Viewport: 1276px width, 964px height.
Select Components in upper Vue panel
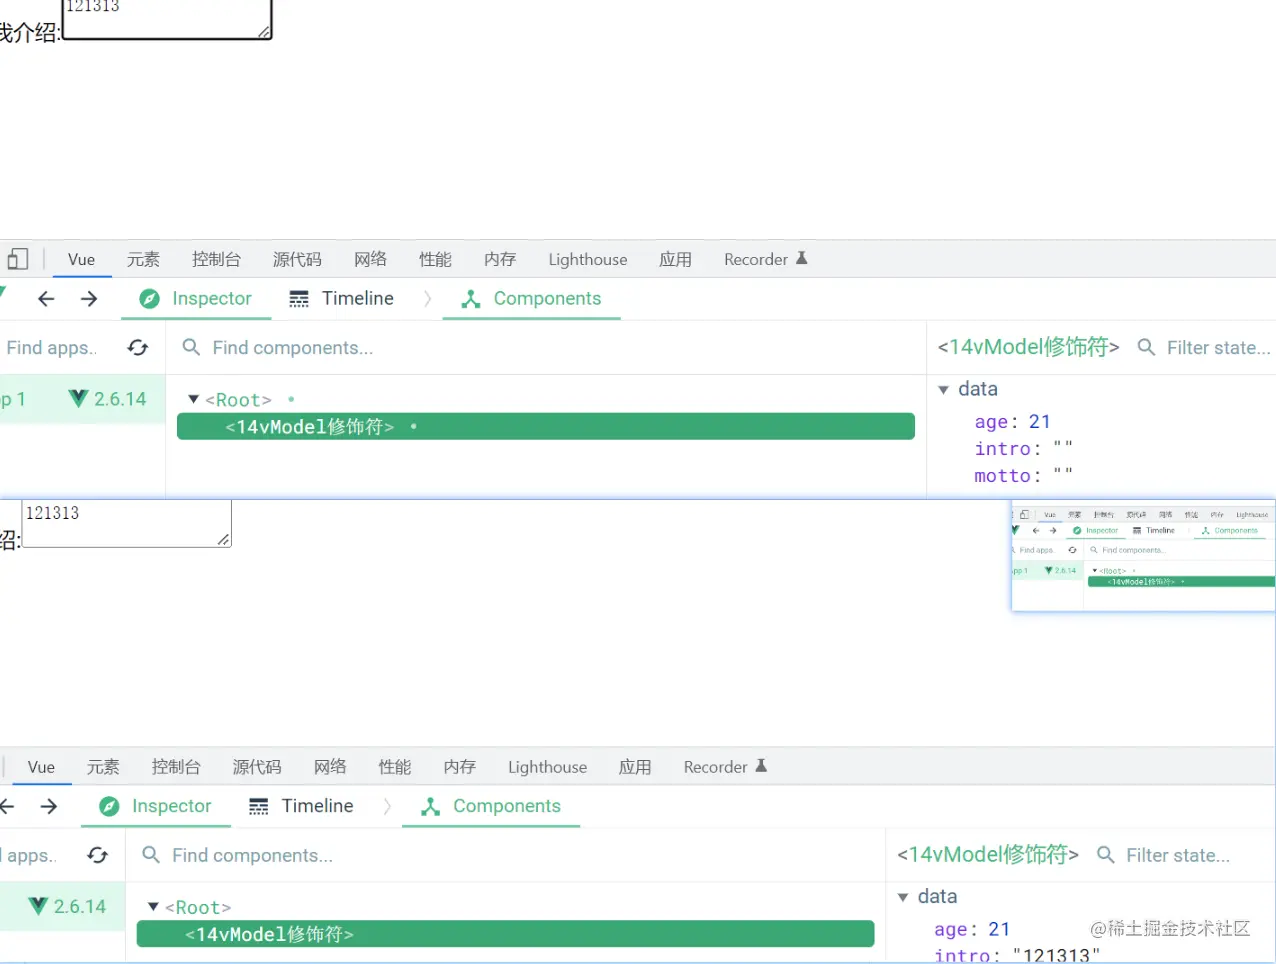point(531,298)
